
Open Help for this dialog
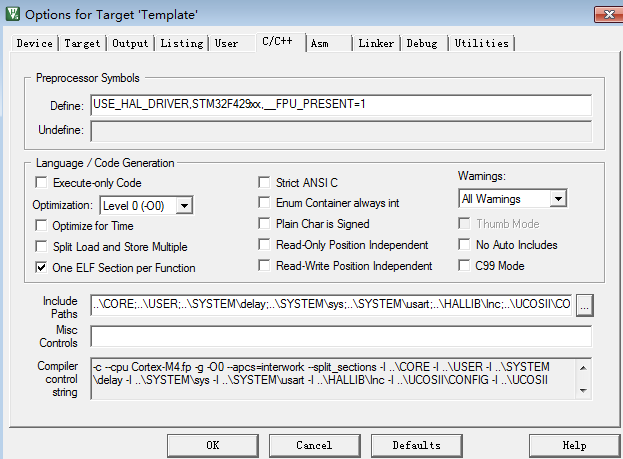(x=574, y=445)
